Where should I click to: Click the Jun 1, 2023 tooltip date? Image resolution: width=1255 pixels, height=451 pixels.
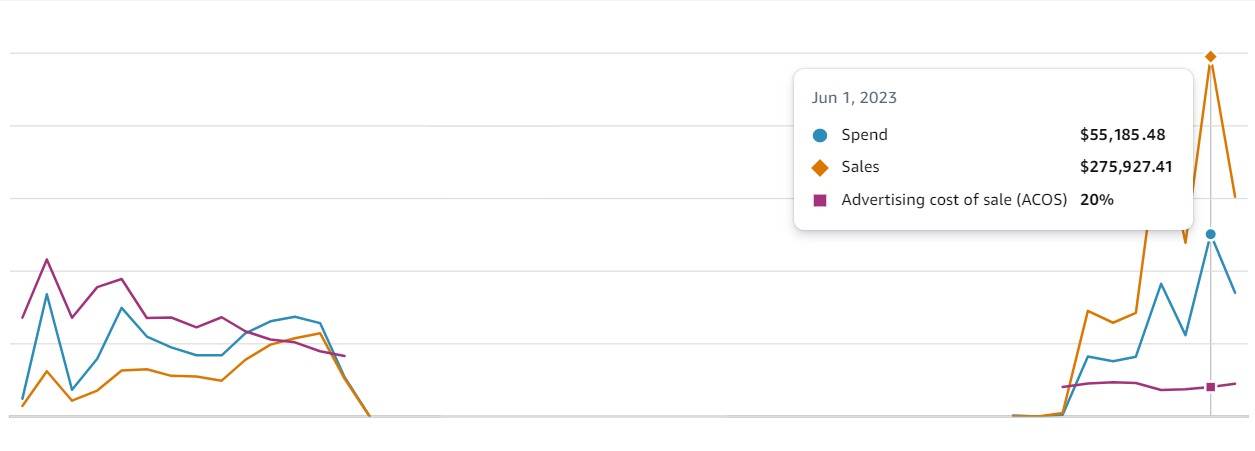854,98
